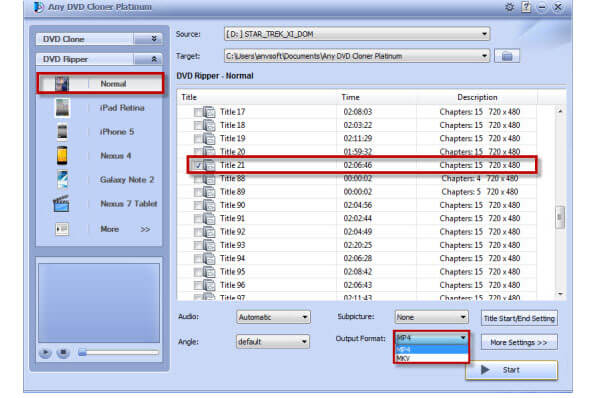
Task: Click the film icon of Title 96
Action: 209,285
